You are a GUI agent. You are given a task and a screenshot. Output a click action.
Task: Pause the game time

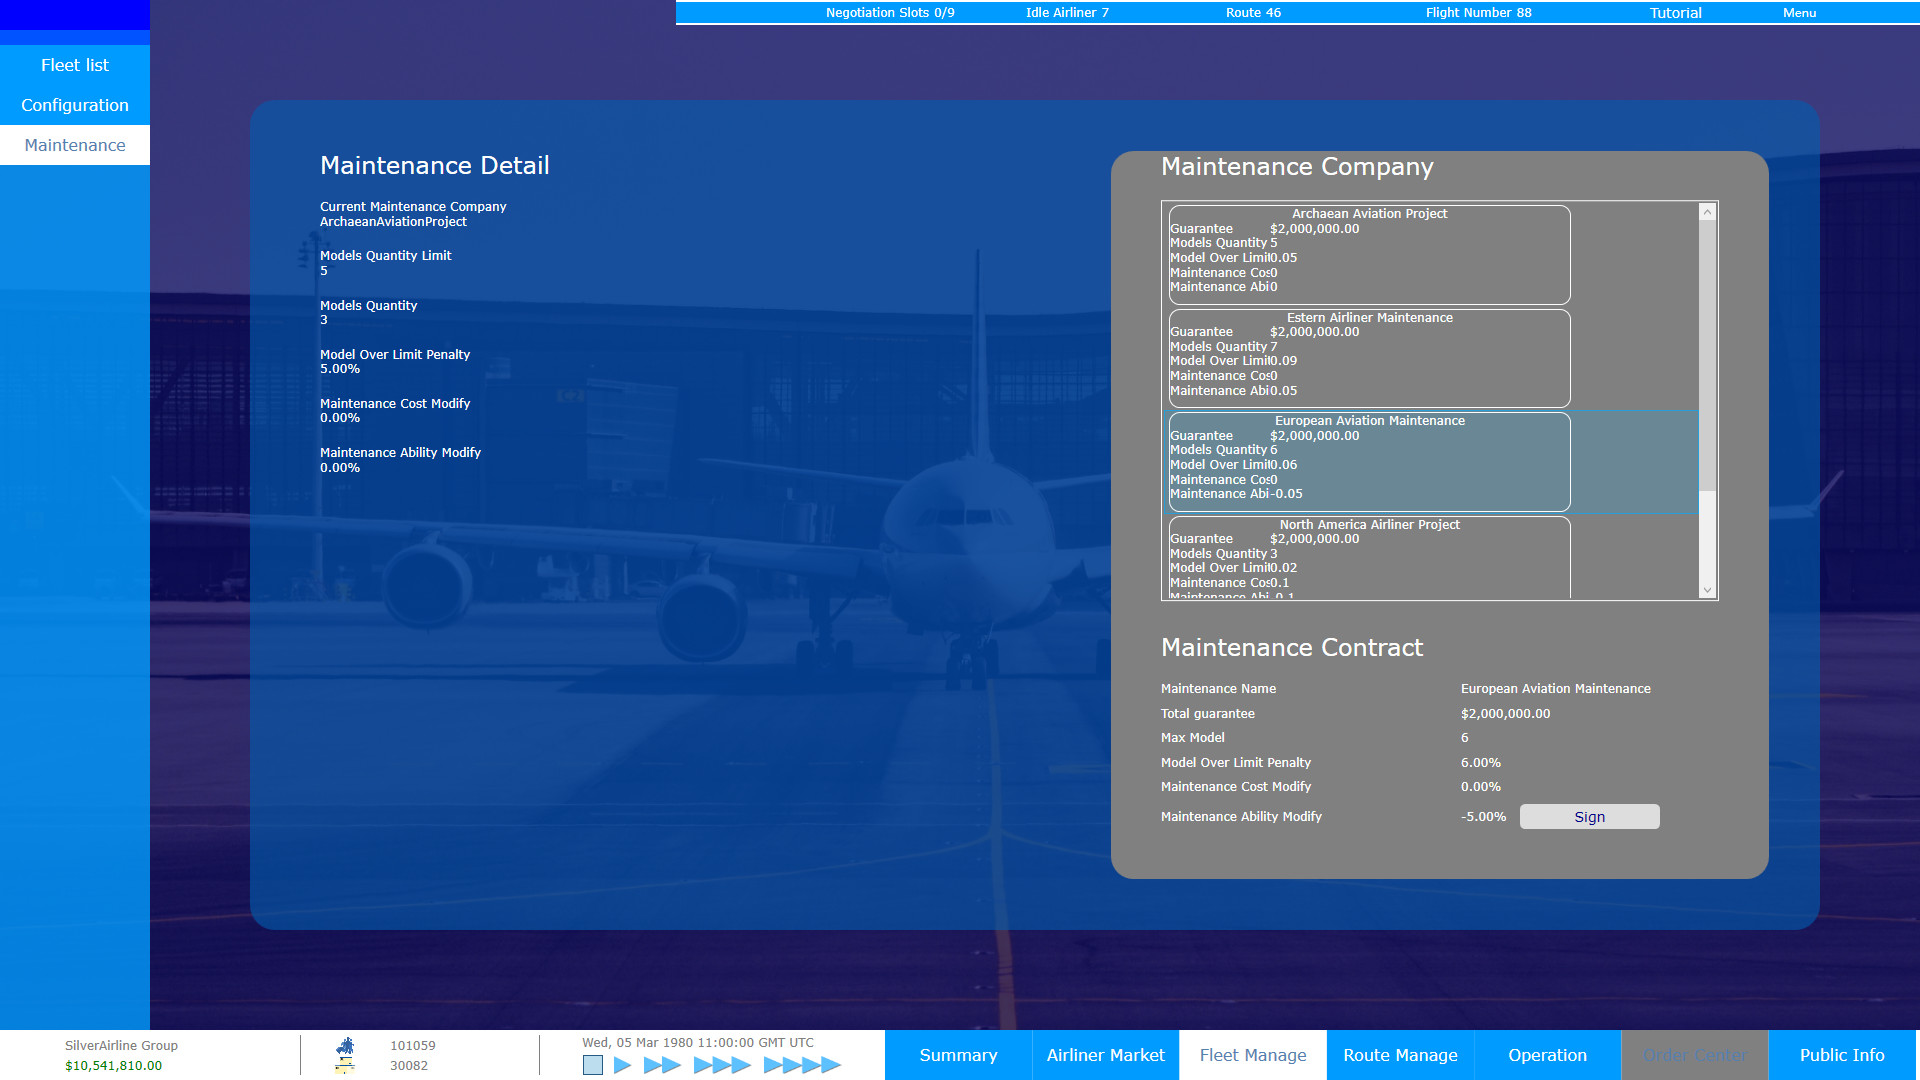pos(594,1065)
